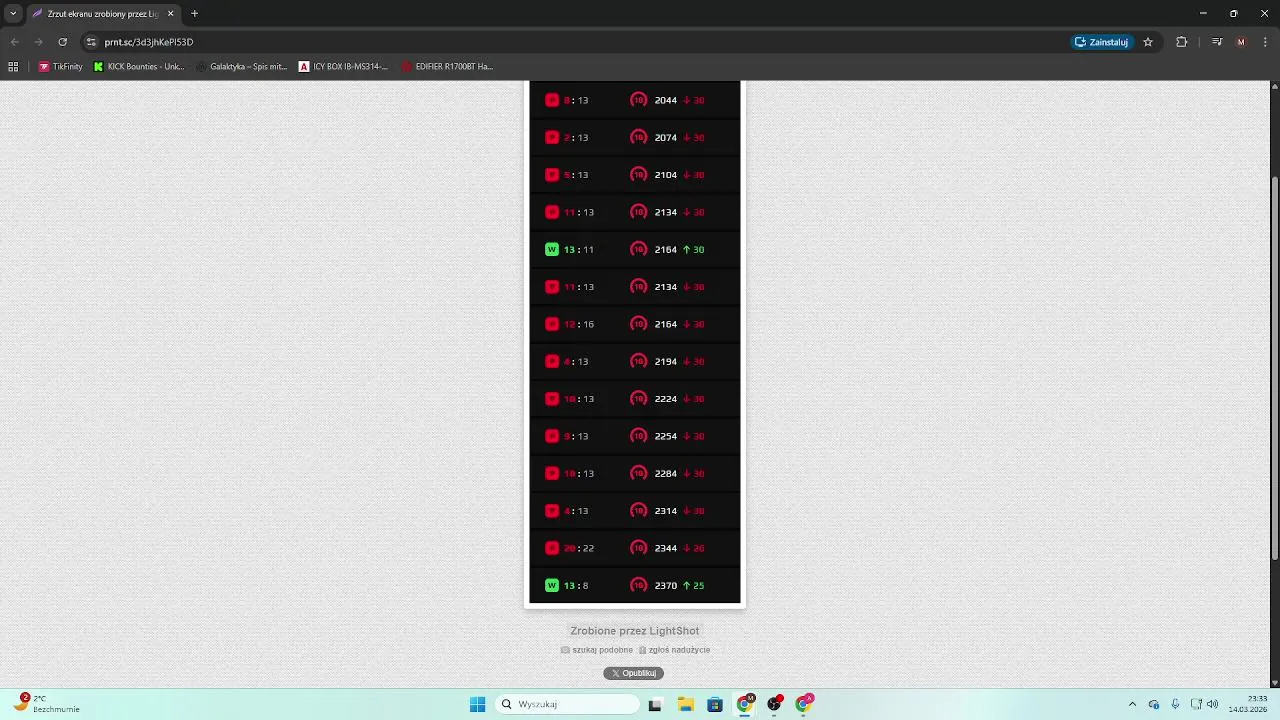This screenshot has width=1280, height=720.
Task: Bookmark this page with the star icon
Action: [1148, 42]
